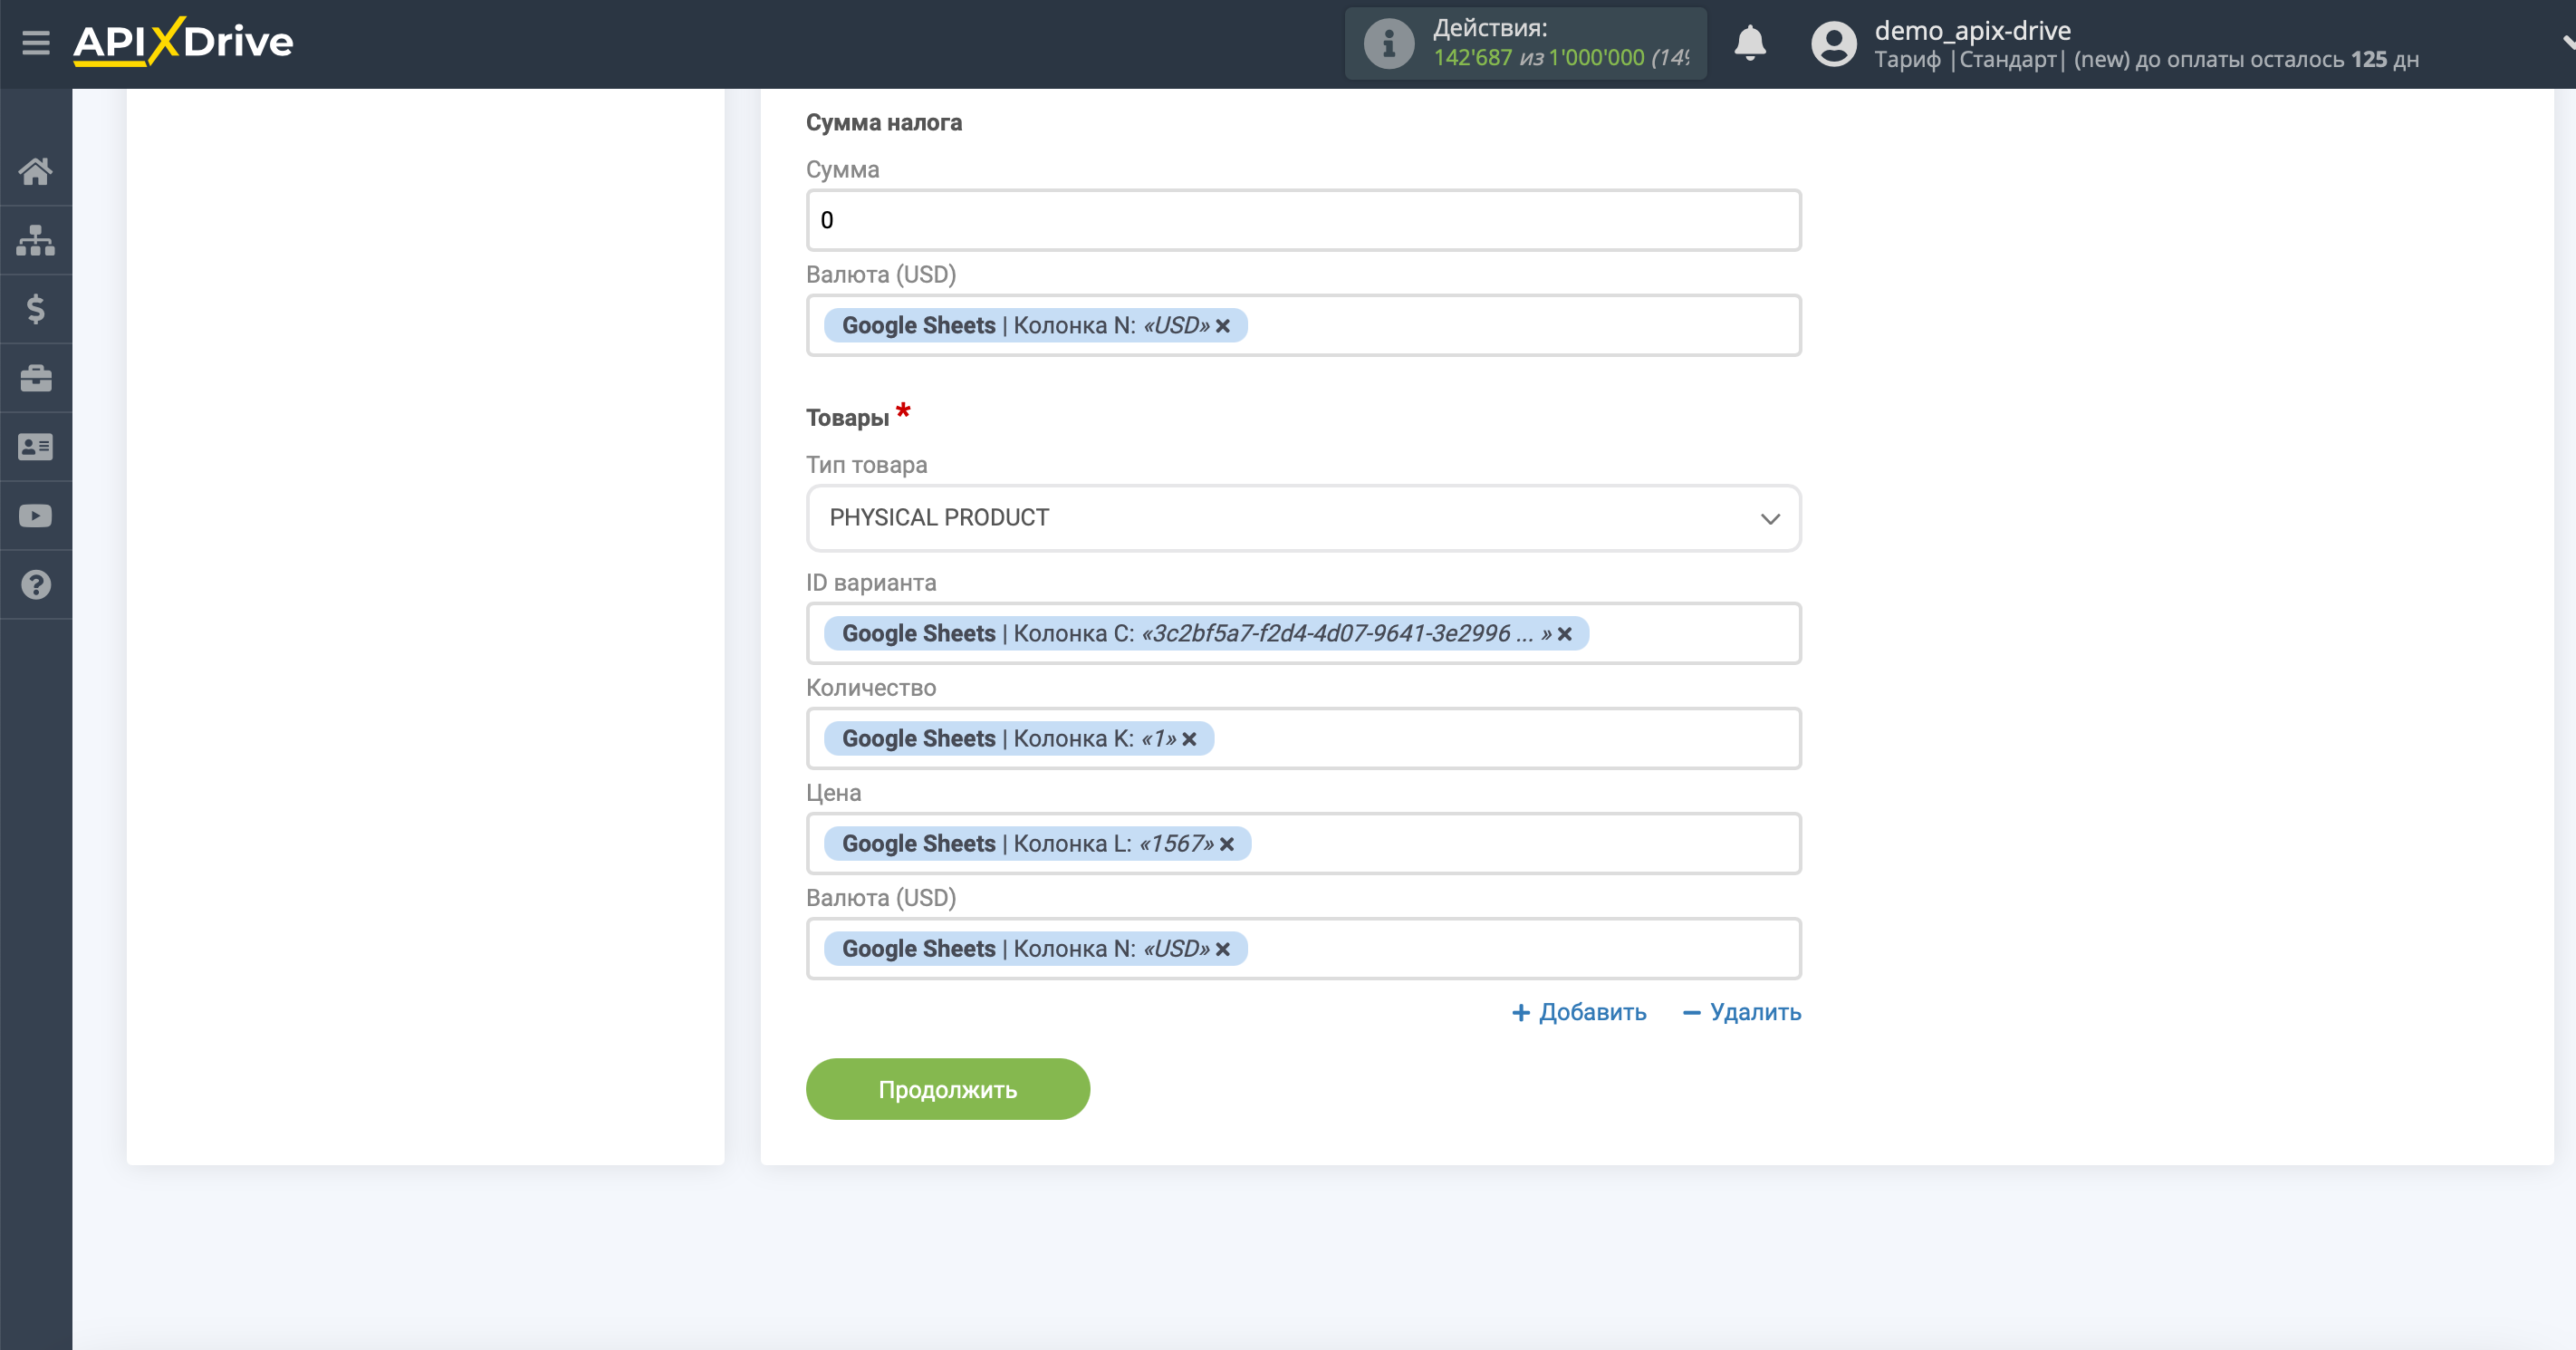Remove Колонка N tag in product currency
The width and height of the screenshot is (2576, 1350).
[1222, 949]
